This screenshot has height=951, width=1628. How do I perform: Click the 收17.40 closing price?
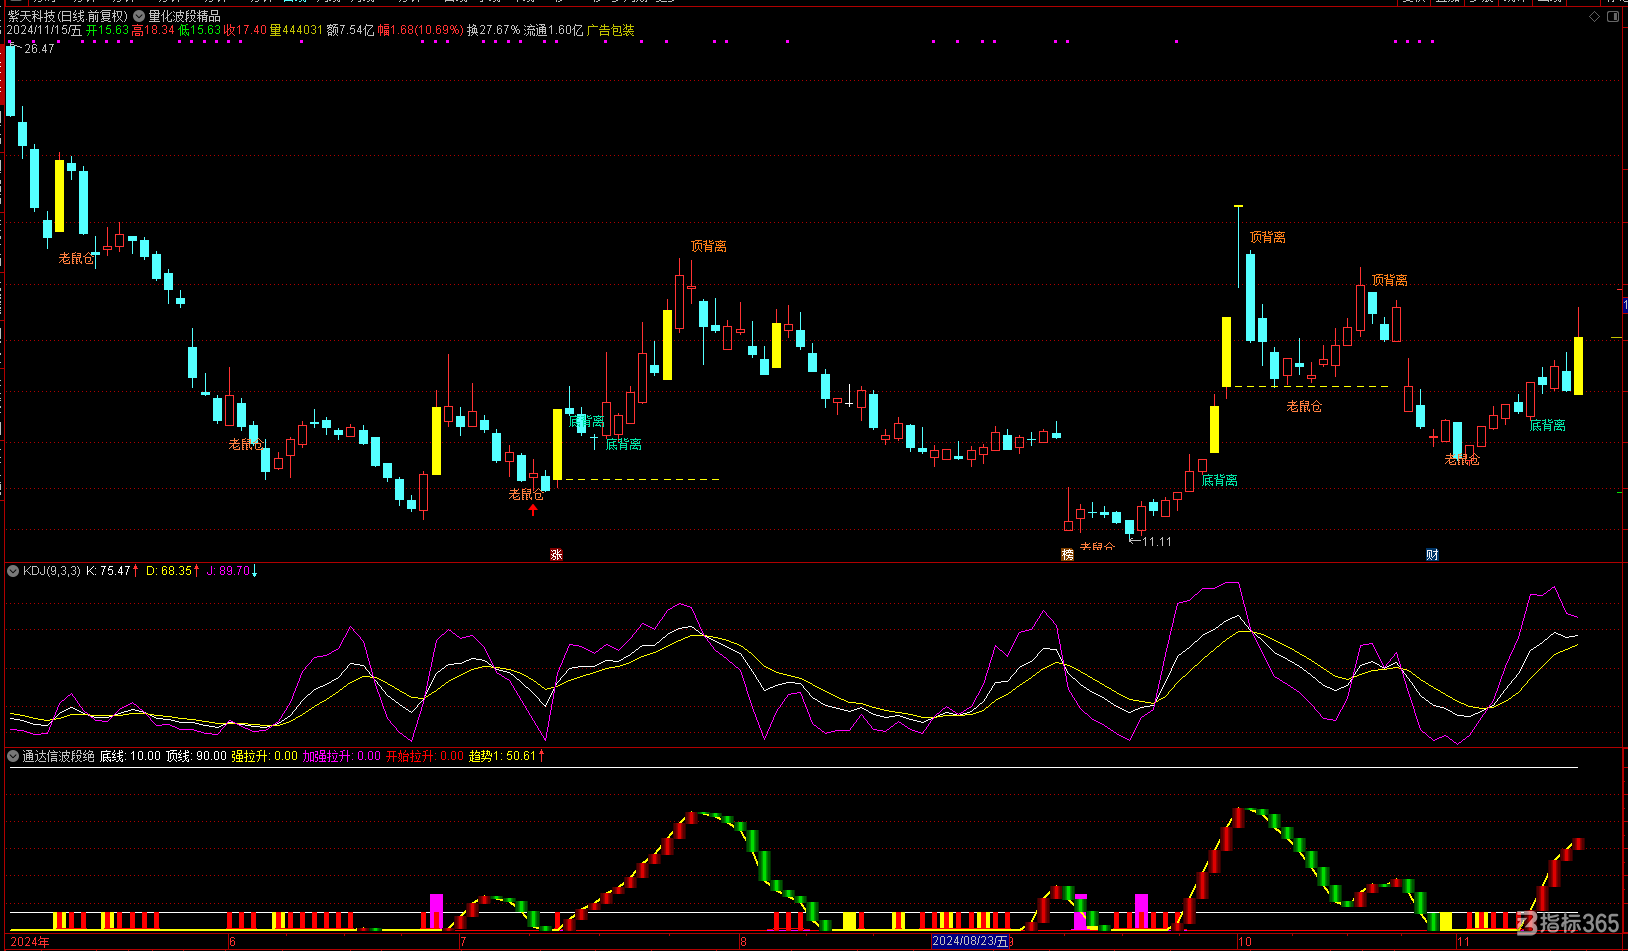tap(245, 30)
